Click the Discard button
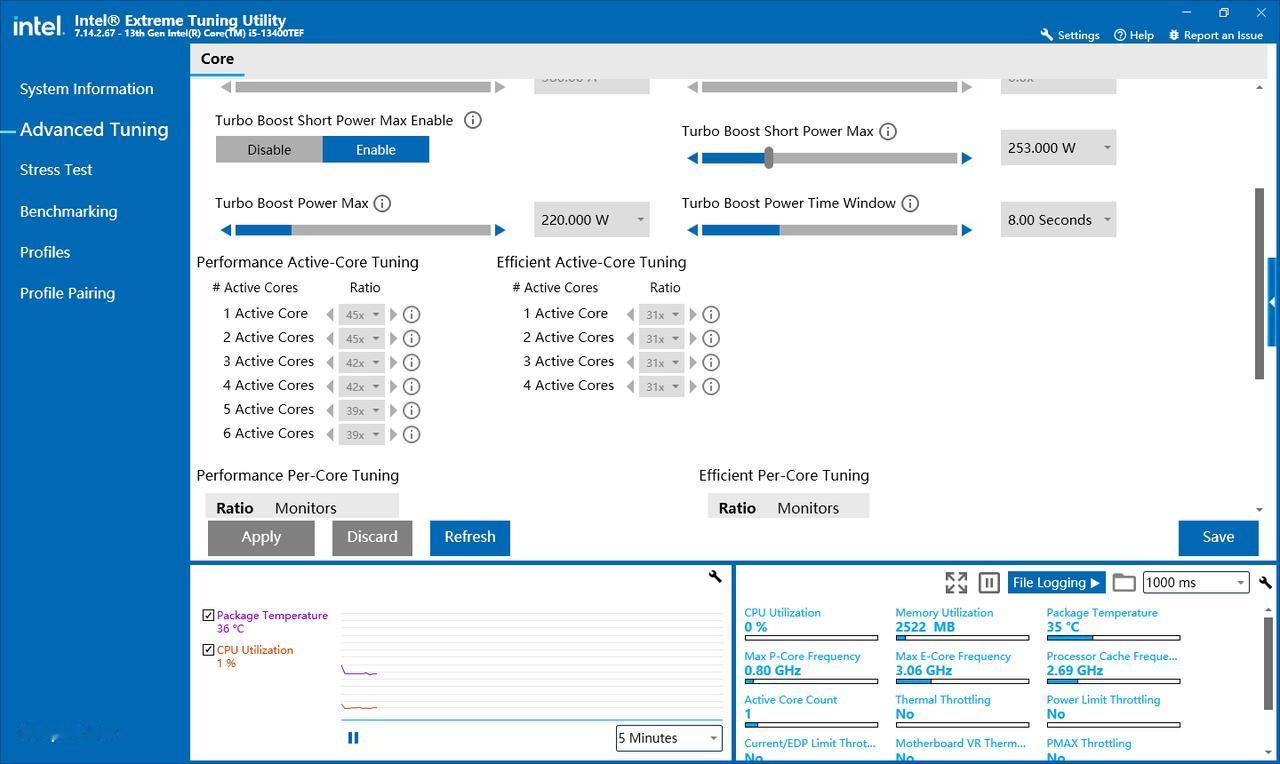 pos(372,537)
